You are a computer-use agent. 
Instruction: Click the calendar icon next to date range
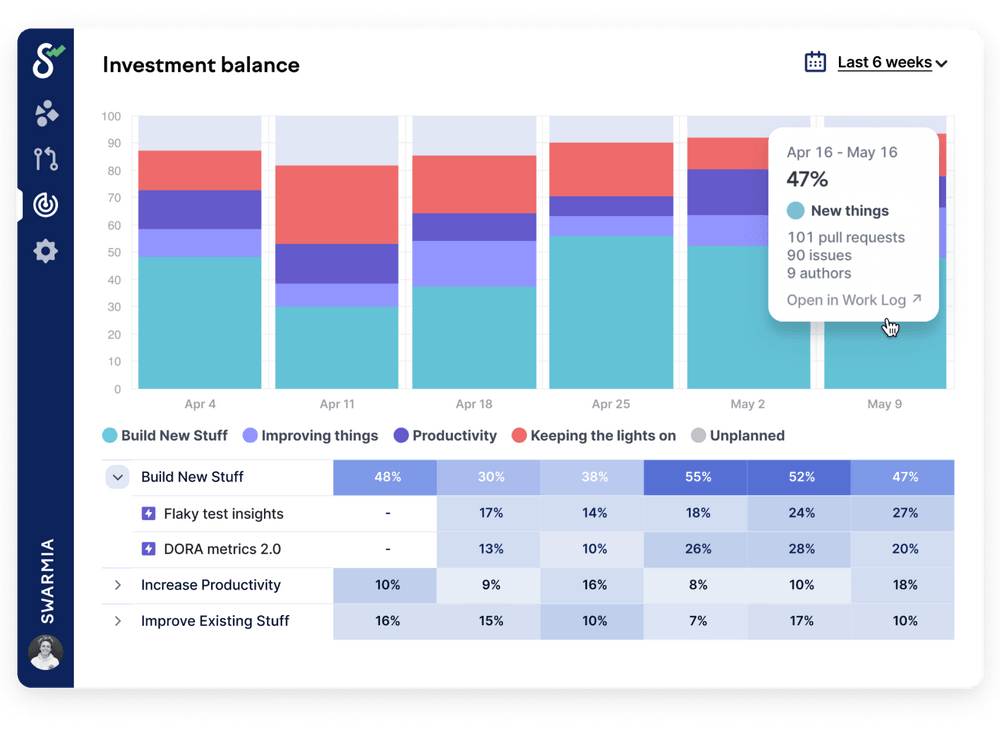(x=816, y=61)
